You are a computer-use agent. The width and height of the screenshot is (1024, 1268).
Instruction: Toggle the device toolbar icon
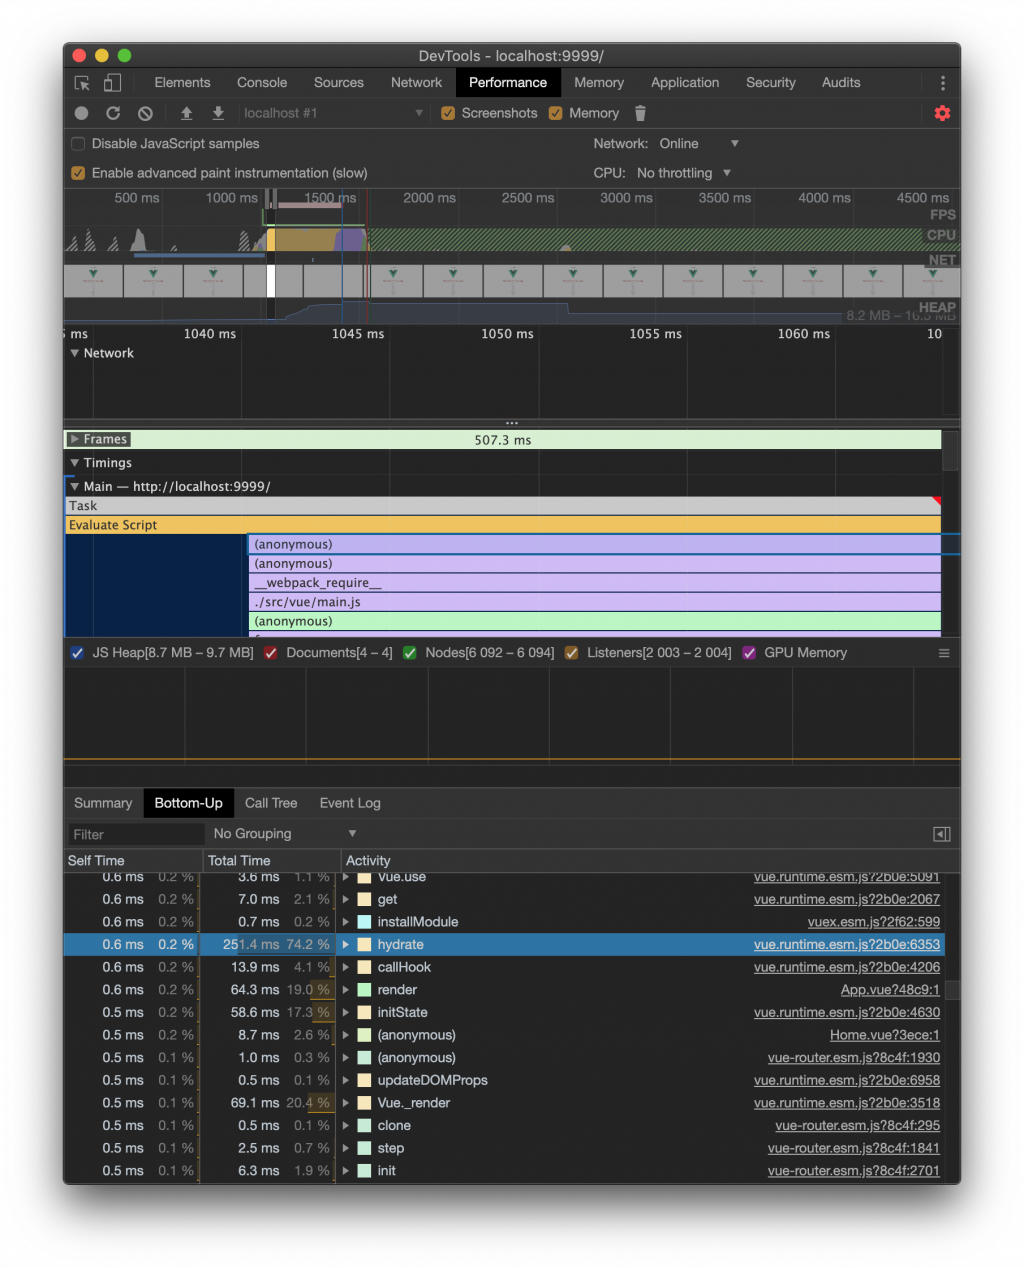[x=113, y=83]
